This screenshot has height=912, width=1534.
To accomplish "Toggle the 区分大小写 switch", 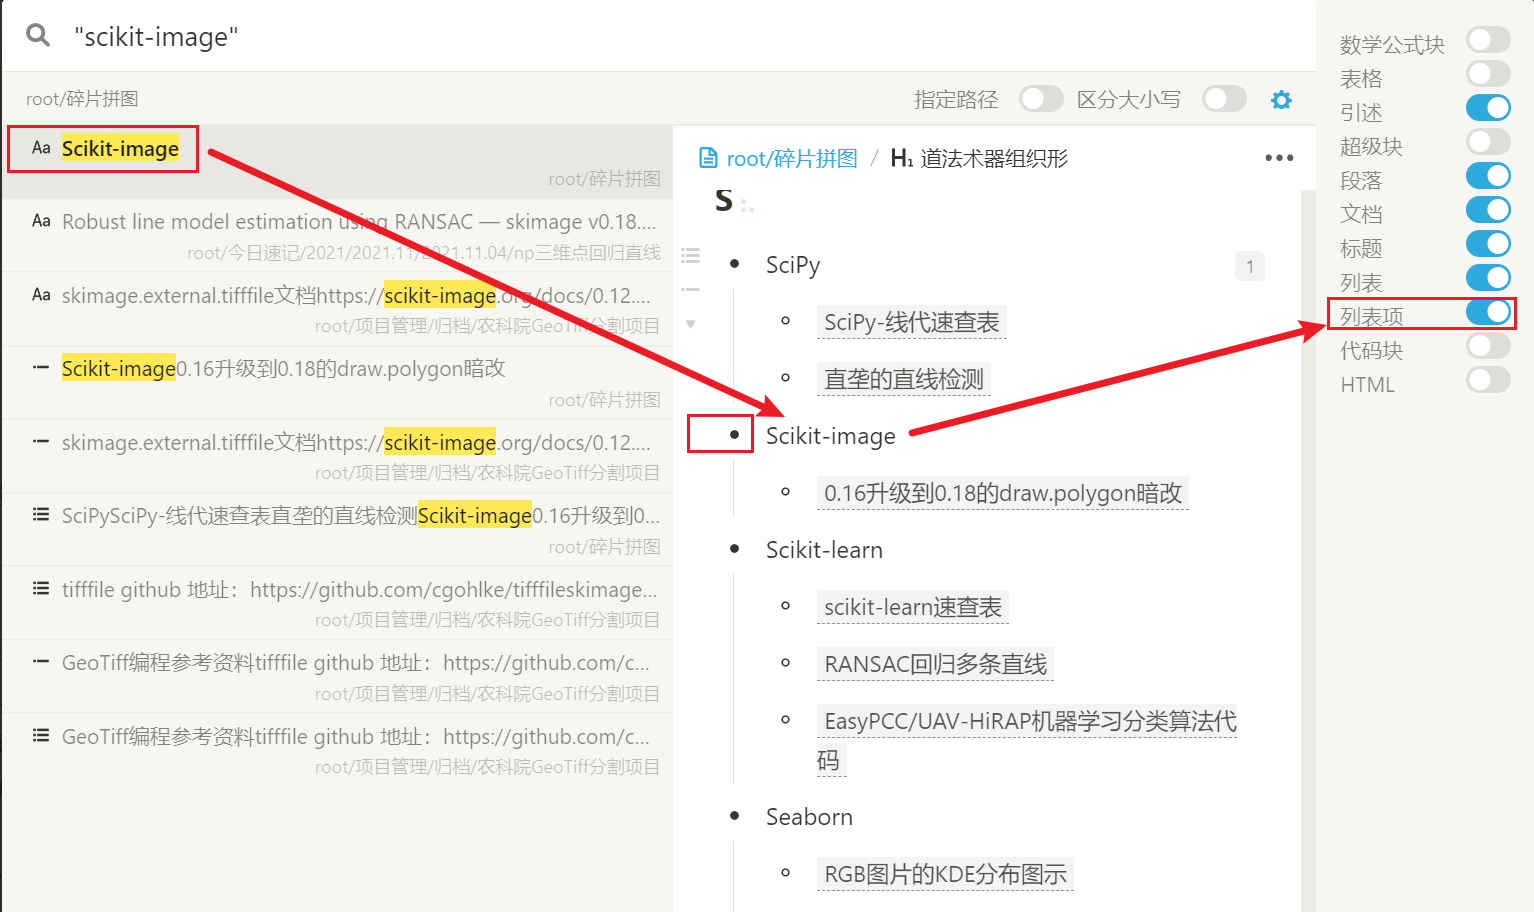I will tap(1224, 99).
